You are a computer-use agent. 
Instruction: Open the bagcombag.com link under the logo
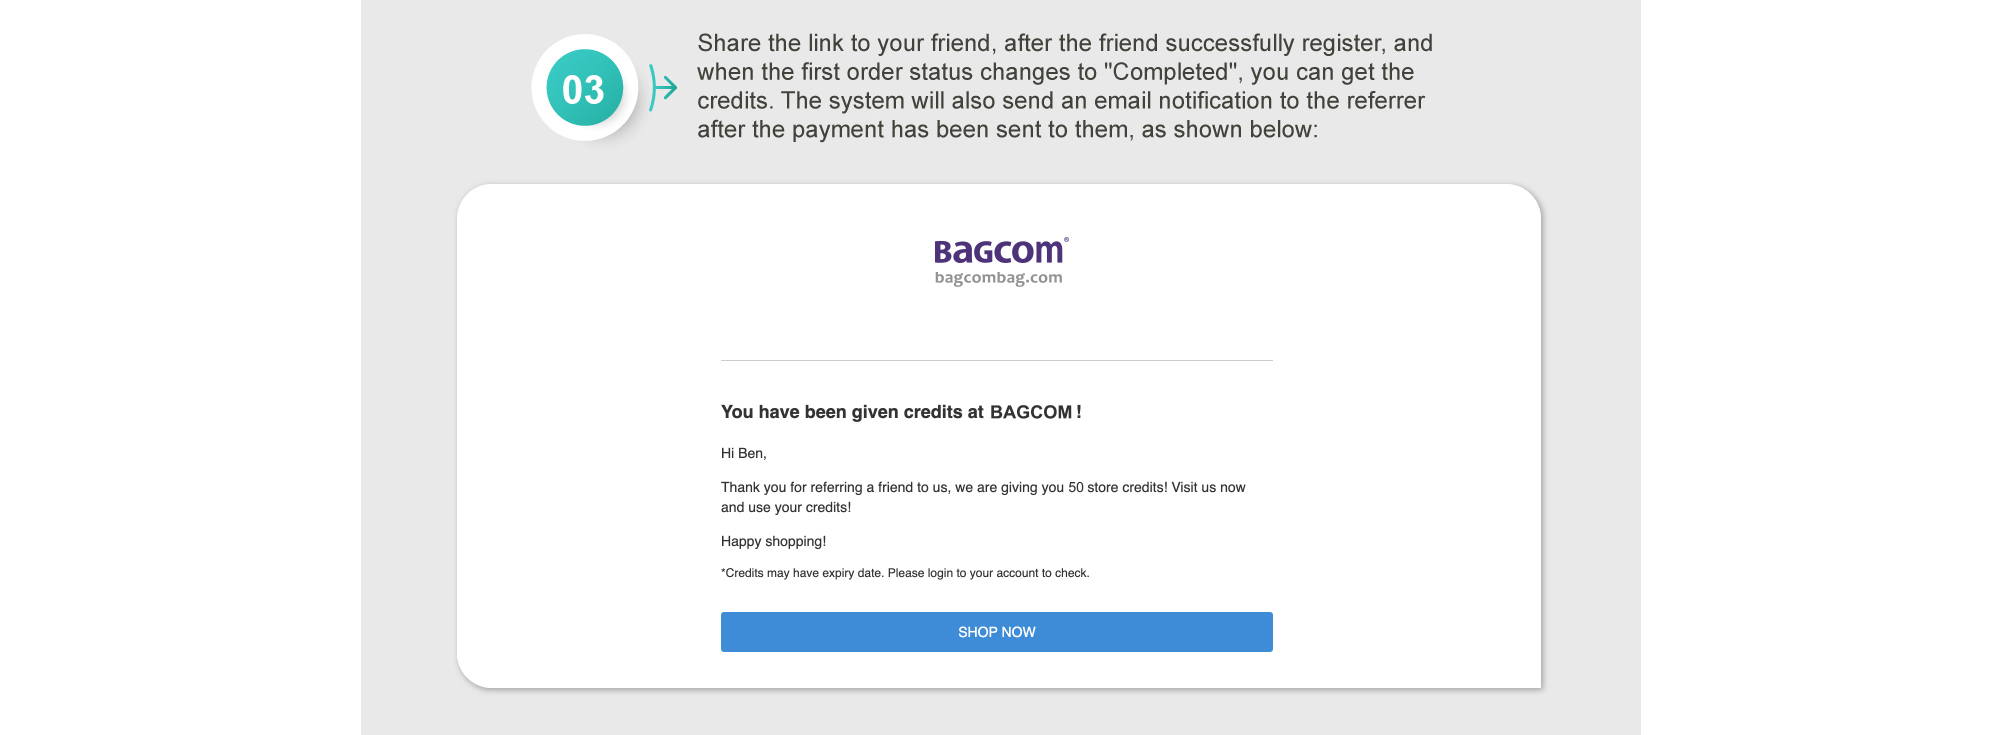(x=998, y=278)
